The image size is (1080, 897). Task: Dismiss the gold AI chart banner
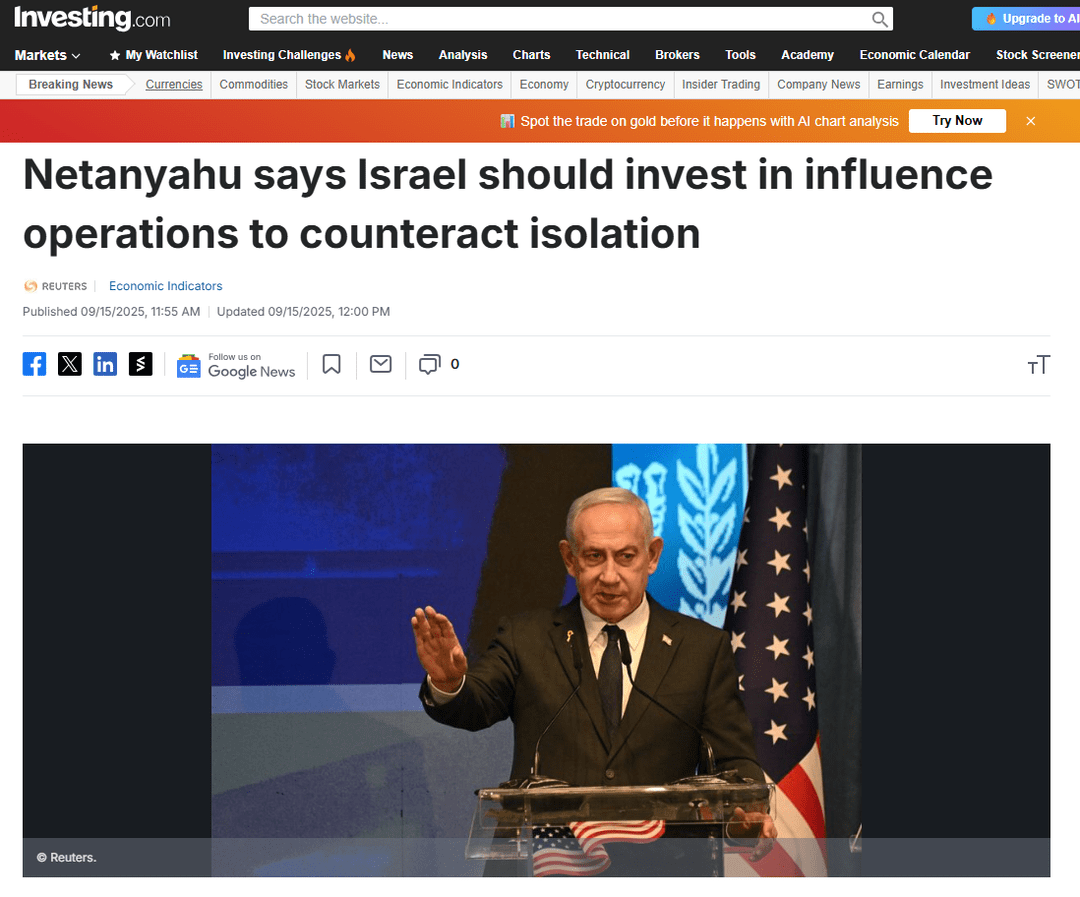(1030, 121)
